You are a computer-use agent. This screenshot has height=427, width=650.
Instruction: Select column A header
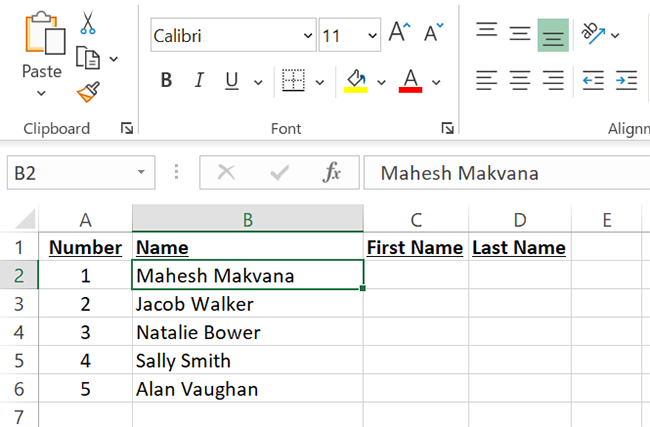[x=85, y=219]
